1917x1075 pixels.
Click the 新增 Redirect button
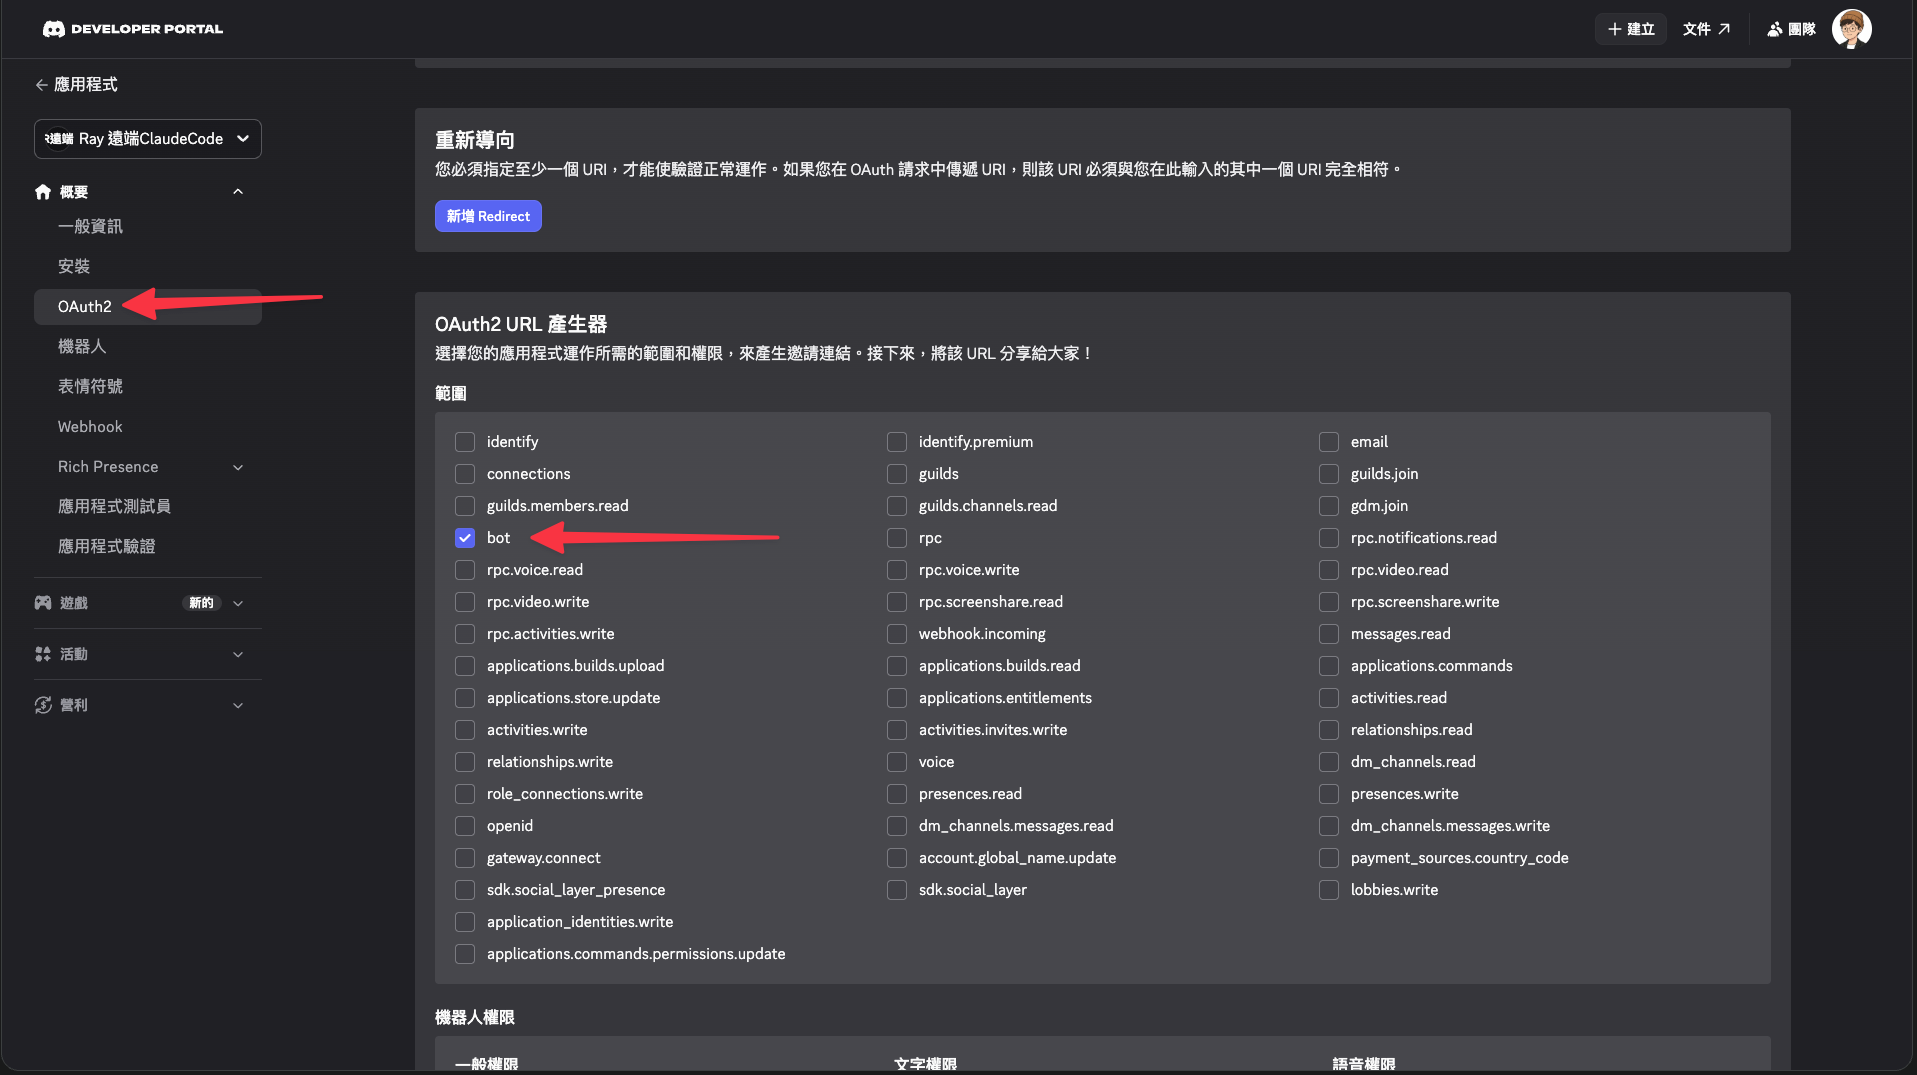(488, 216)
